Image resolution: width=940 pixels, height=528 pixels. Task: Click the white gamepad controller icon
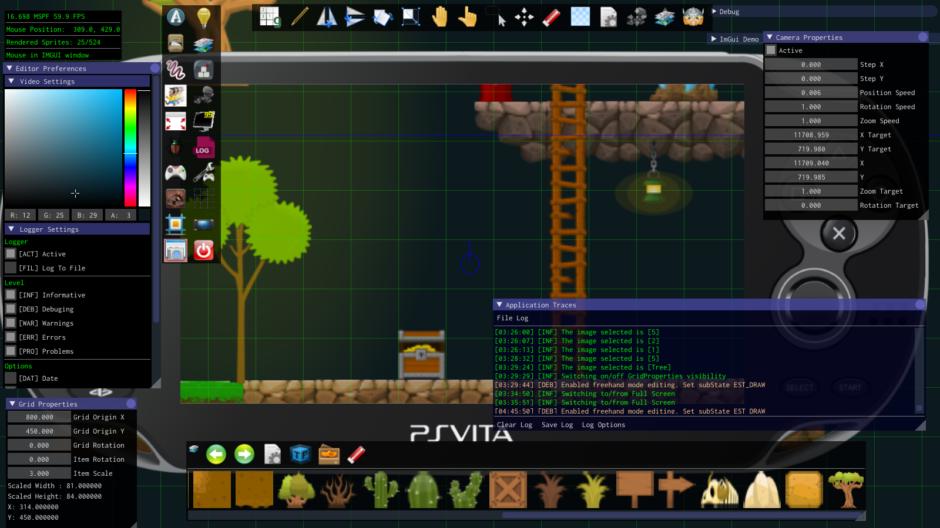click(x=176, y=173)
